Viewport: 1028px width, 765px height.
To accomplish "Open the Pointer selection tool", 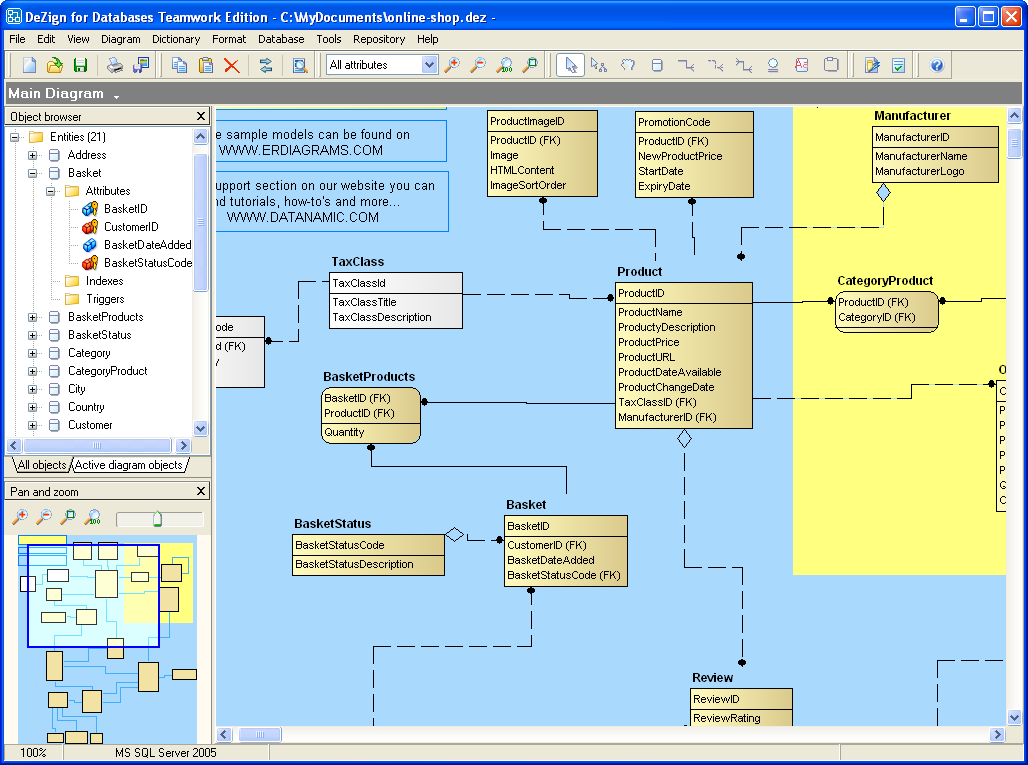I will (570, 65).
